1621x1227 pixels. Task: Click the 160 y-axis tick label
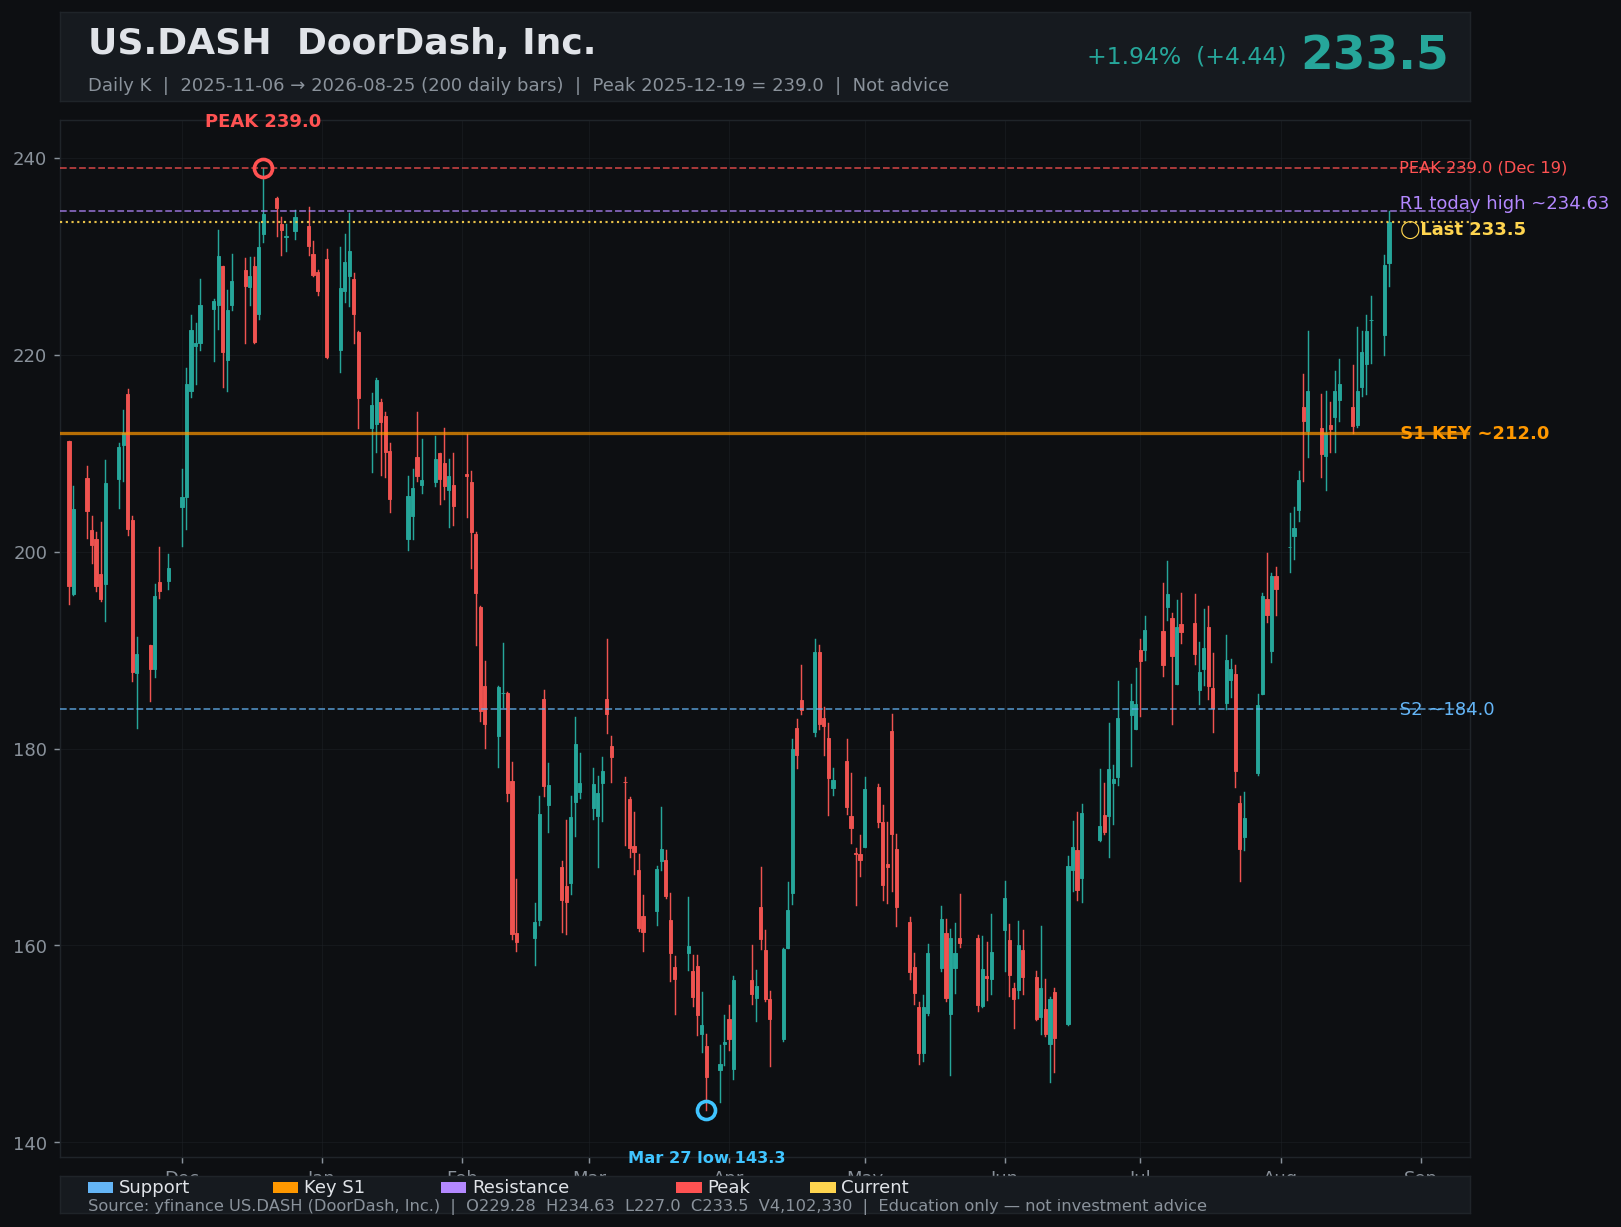click(x=31, y=946)
